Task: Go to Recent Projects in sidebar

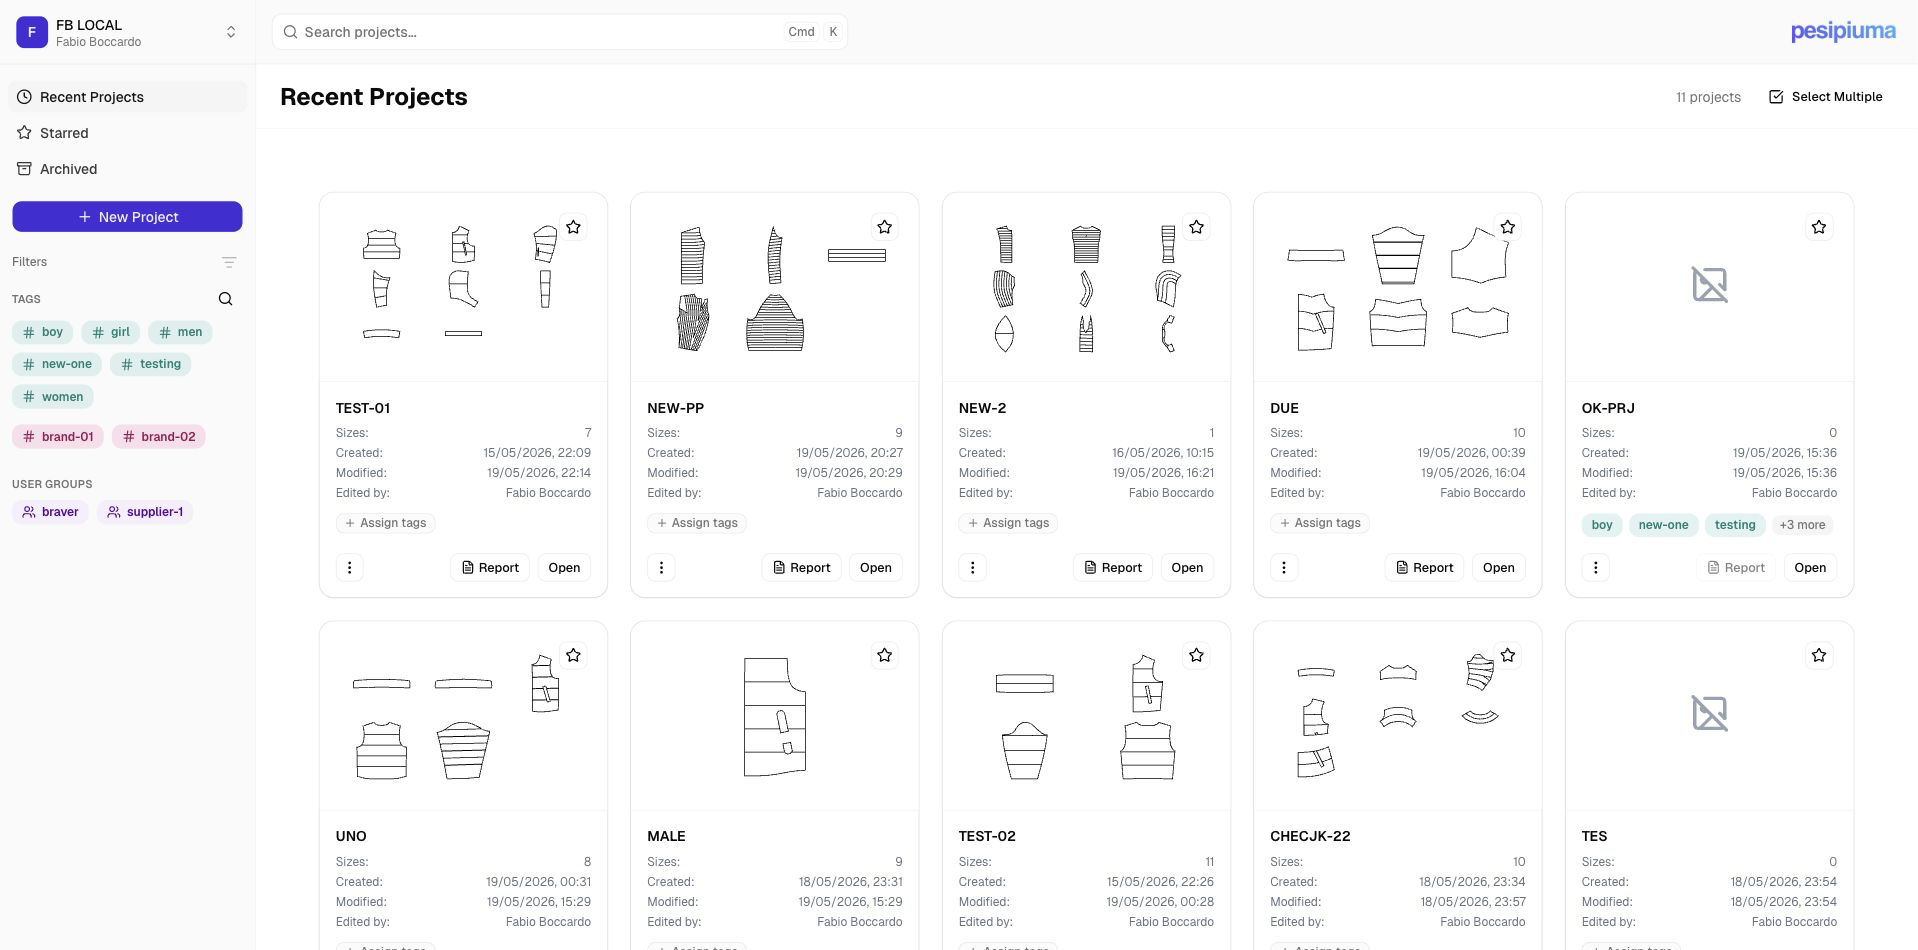Action: click(x=127, y=97)
